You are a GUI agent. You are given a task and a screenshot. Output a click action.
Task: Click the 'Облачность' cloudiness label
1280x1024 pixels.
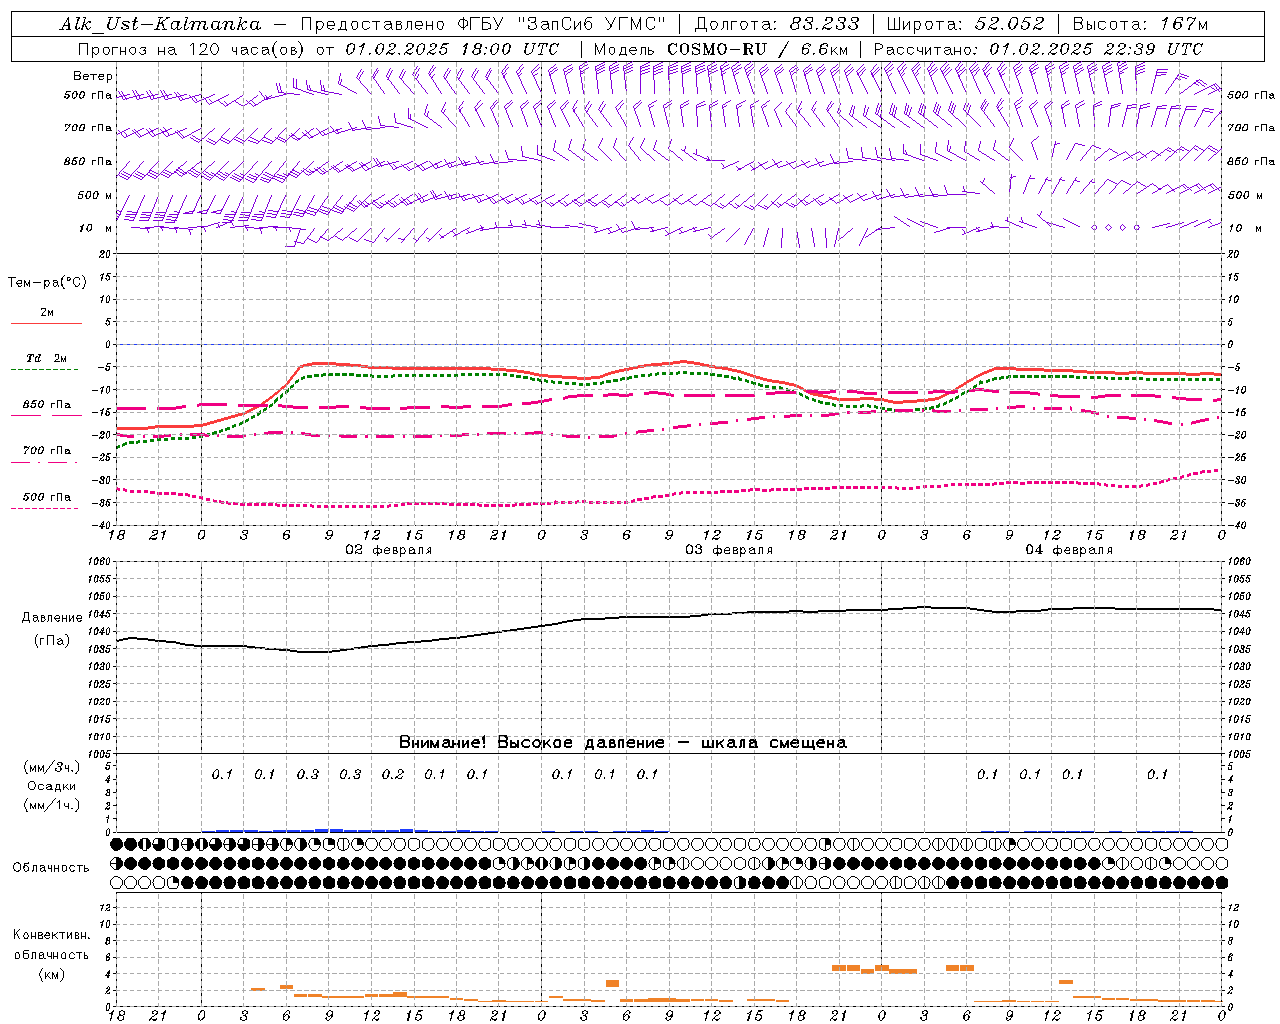pyautogui.click(x=51, y=868)
